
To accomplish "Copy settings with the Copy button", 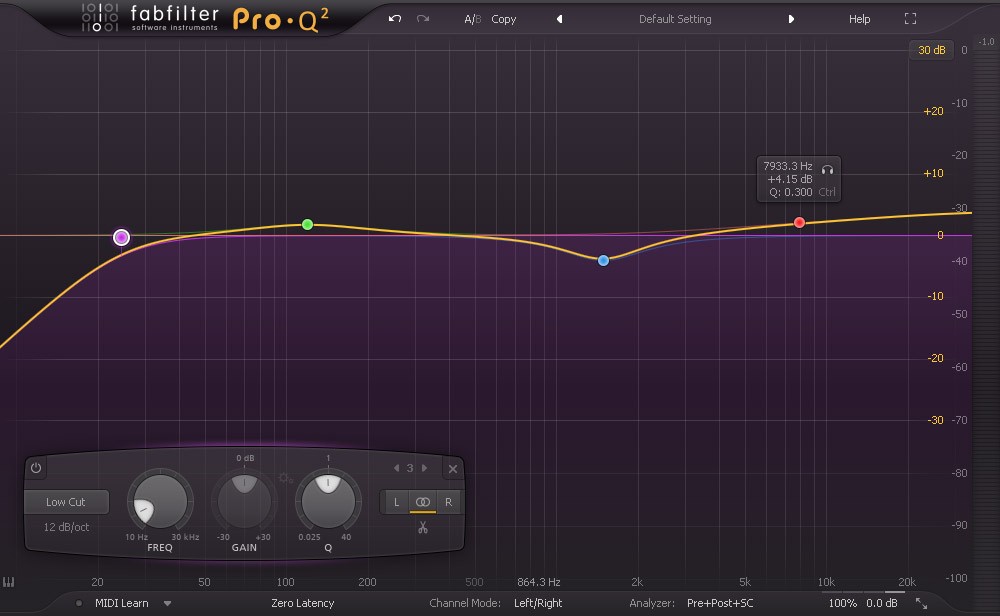I will click(x=503, y=19).
